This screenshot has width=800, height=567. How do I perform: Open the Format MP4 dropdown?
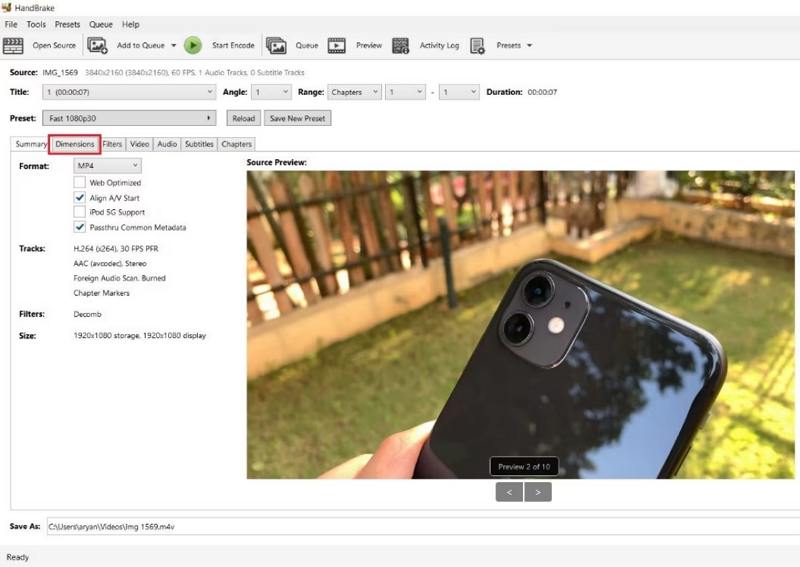(107, 166)
